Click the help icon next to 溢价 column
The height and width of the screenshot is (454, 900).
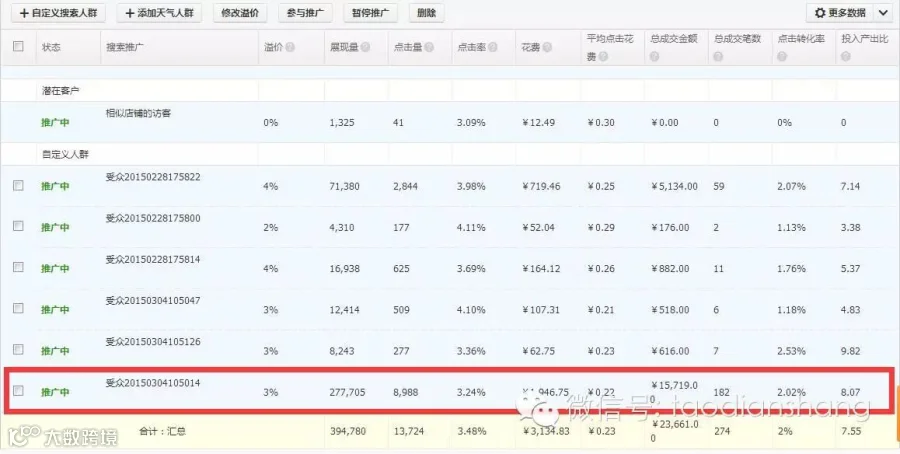pos(290,47)
